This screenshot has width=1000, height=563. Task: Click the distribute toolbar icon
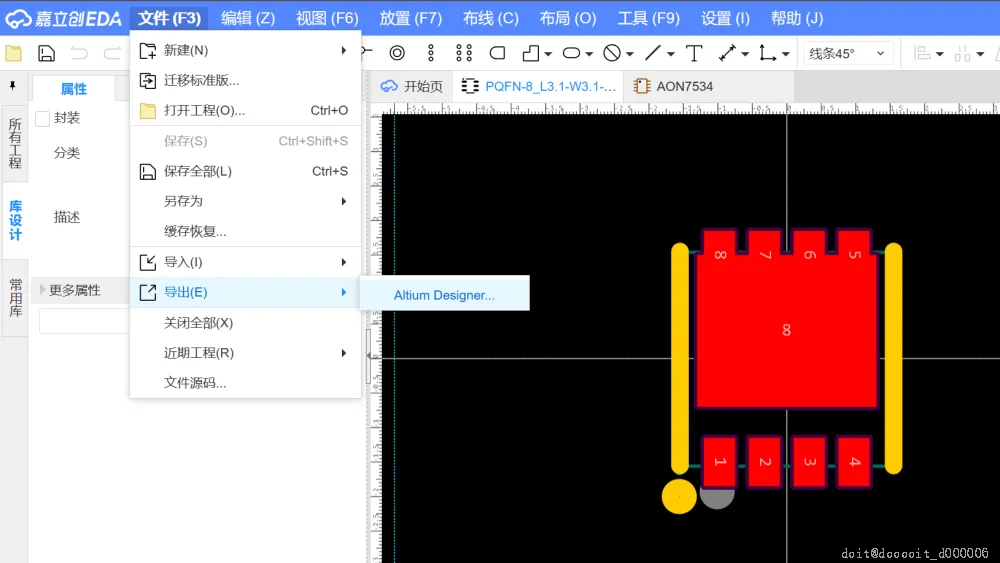(962, 54)
